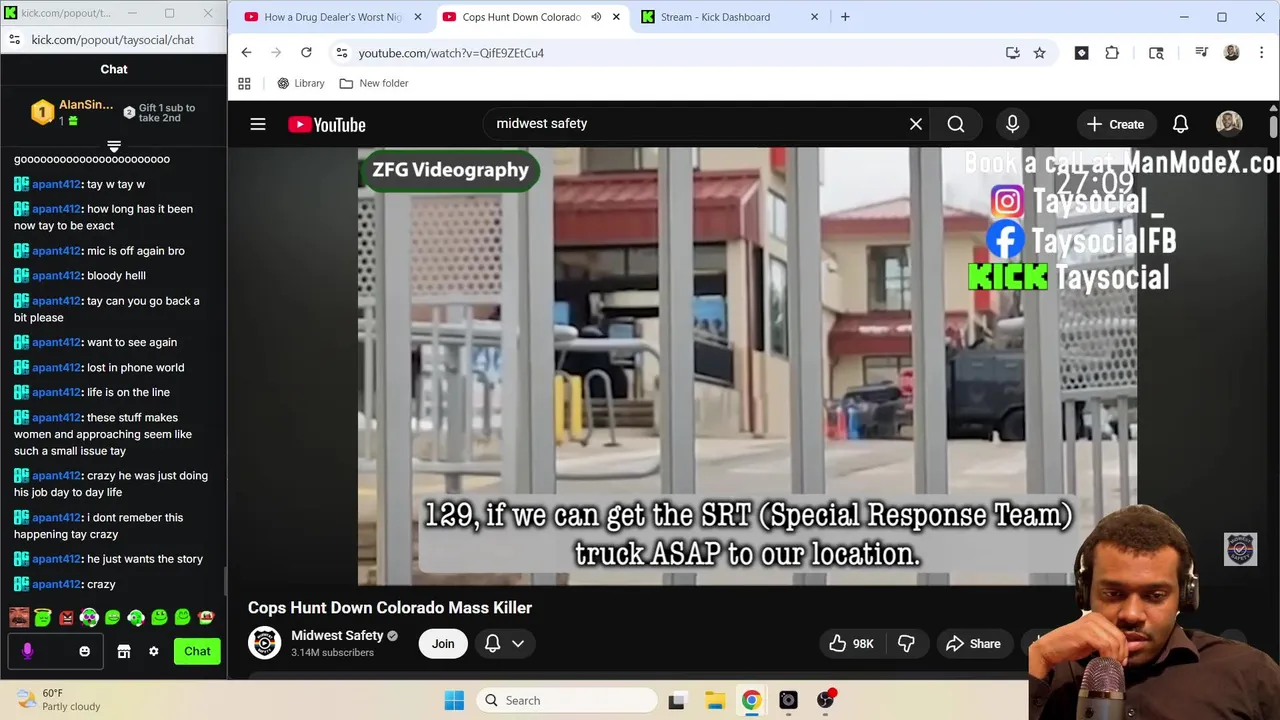Image resolution: width=1280 pixels, height=720 pixels.
Task: Insert the laughing man face emote
Action: point(19,618)
